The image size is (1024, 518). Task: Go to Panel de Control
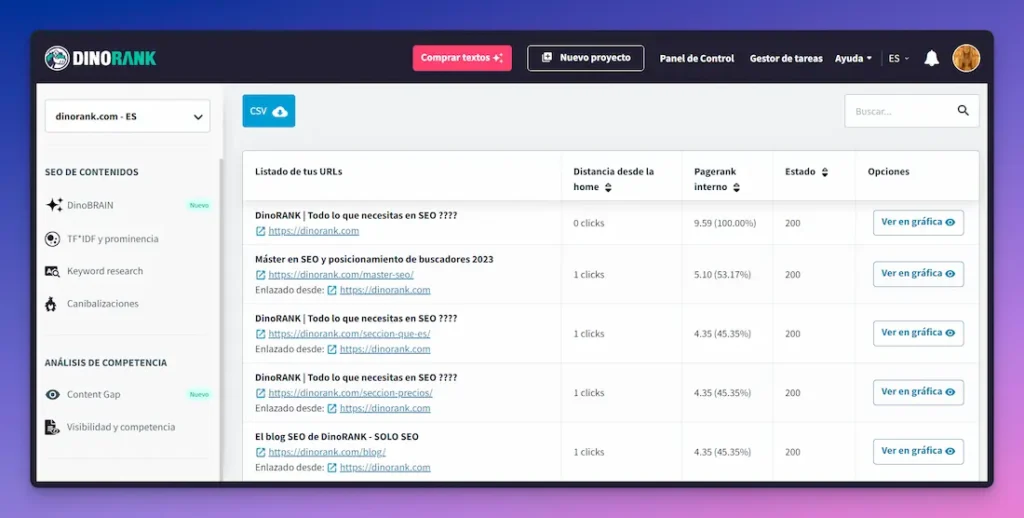tap(697, 59)
